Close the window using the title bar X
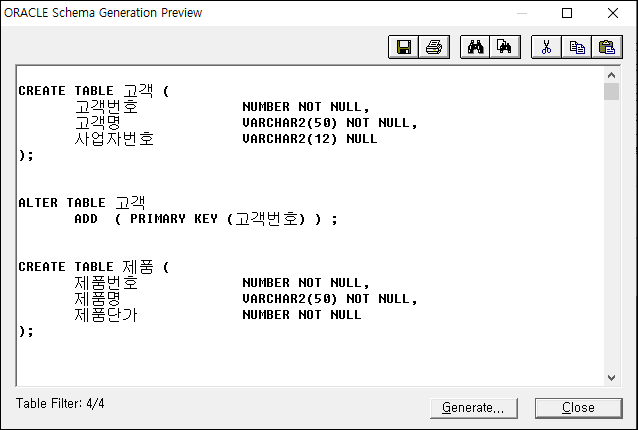 (x=613, y=13)
